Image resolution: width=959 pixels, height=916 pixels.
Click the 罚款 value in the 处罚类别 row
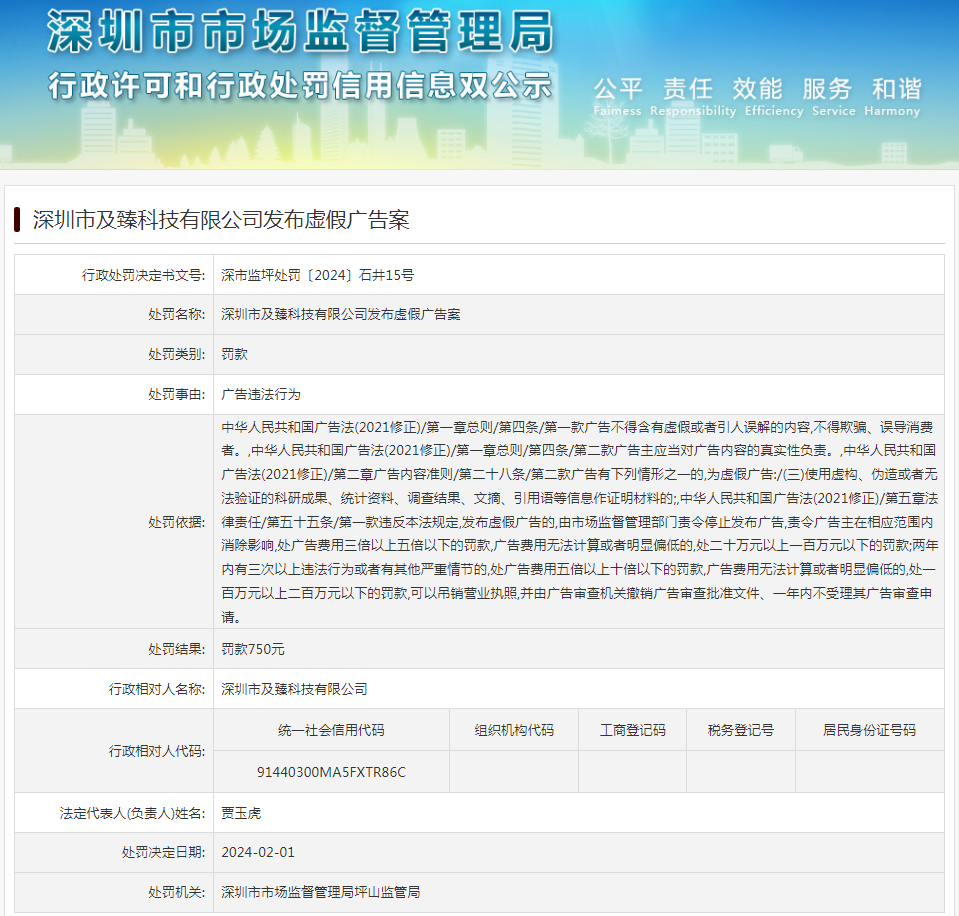coord(234,354)
